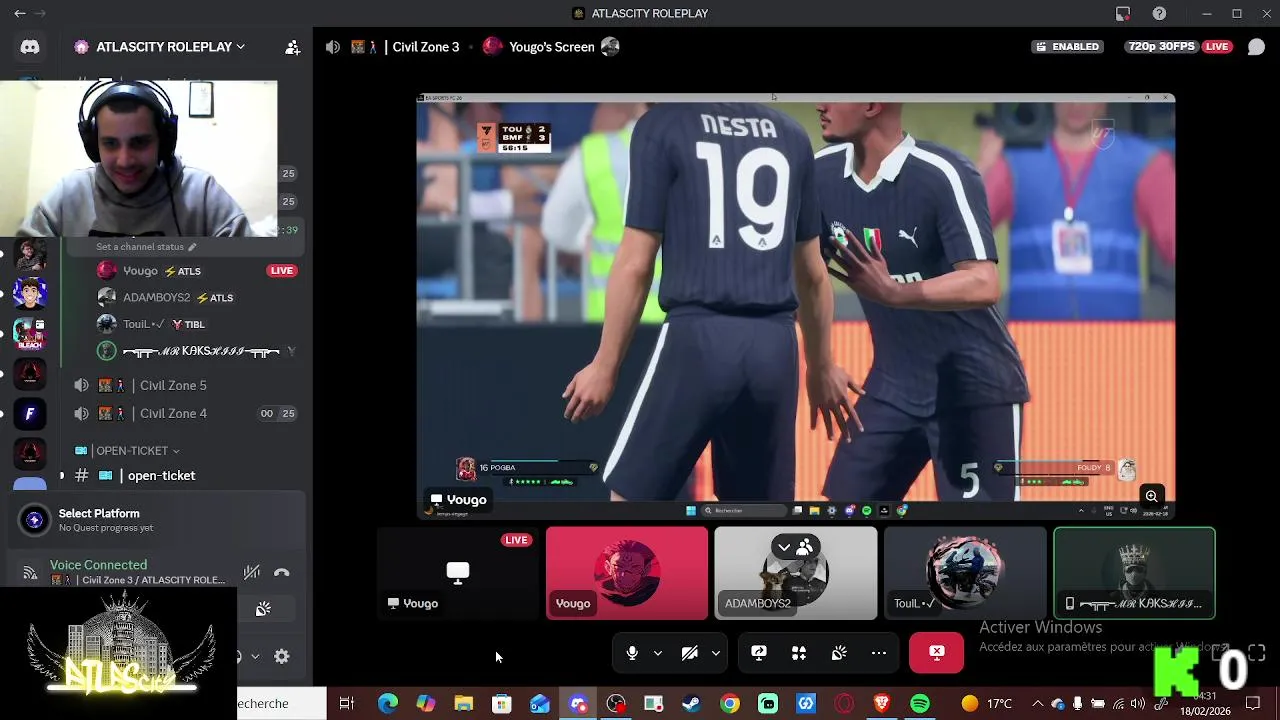Screen dimensions: 1280x720
Task: Click the taskbar Recherche search box
Action: [281, 704]
